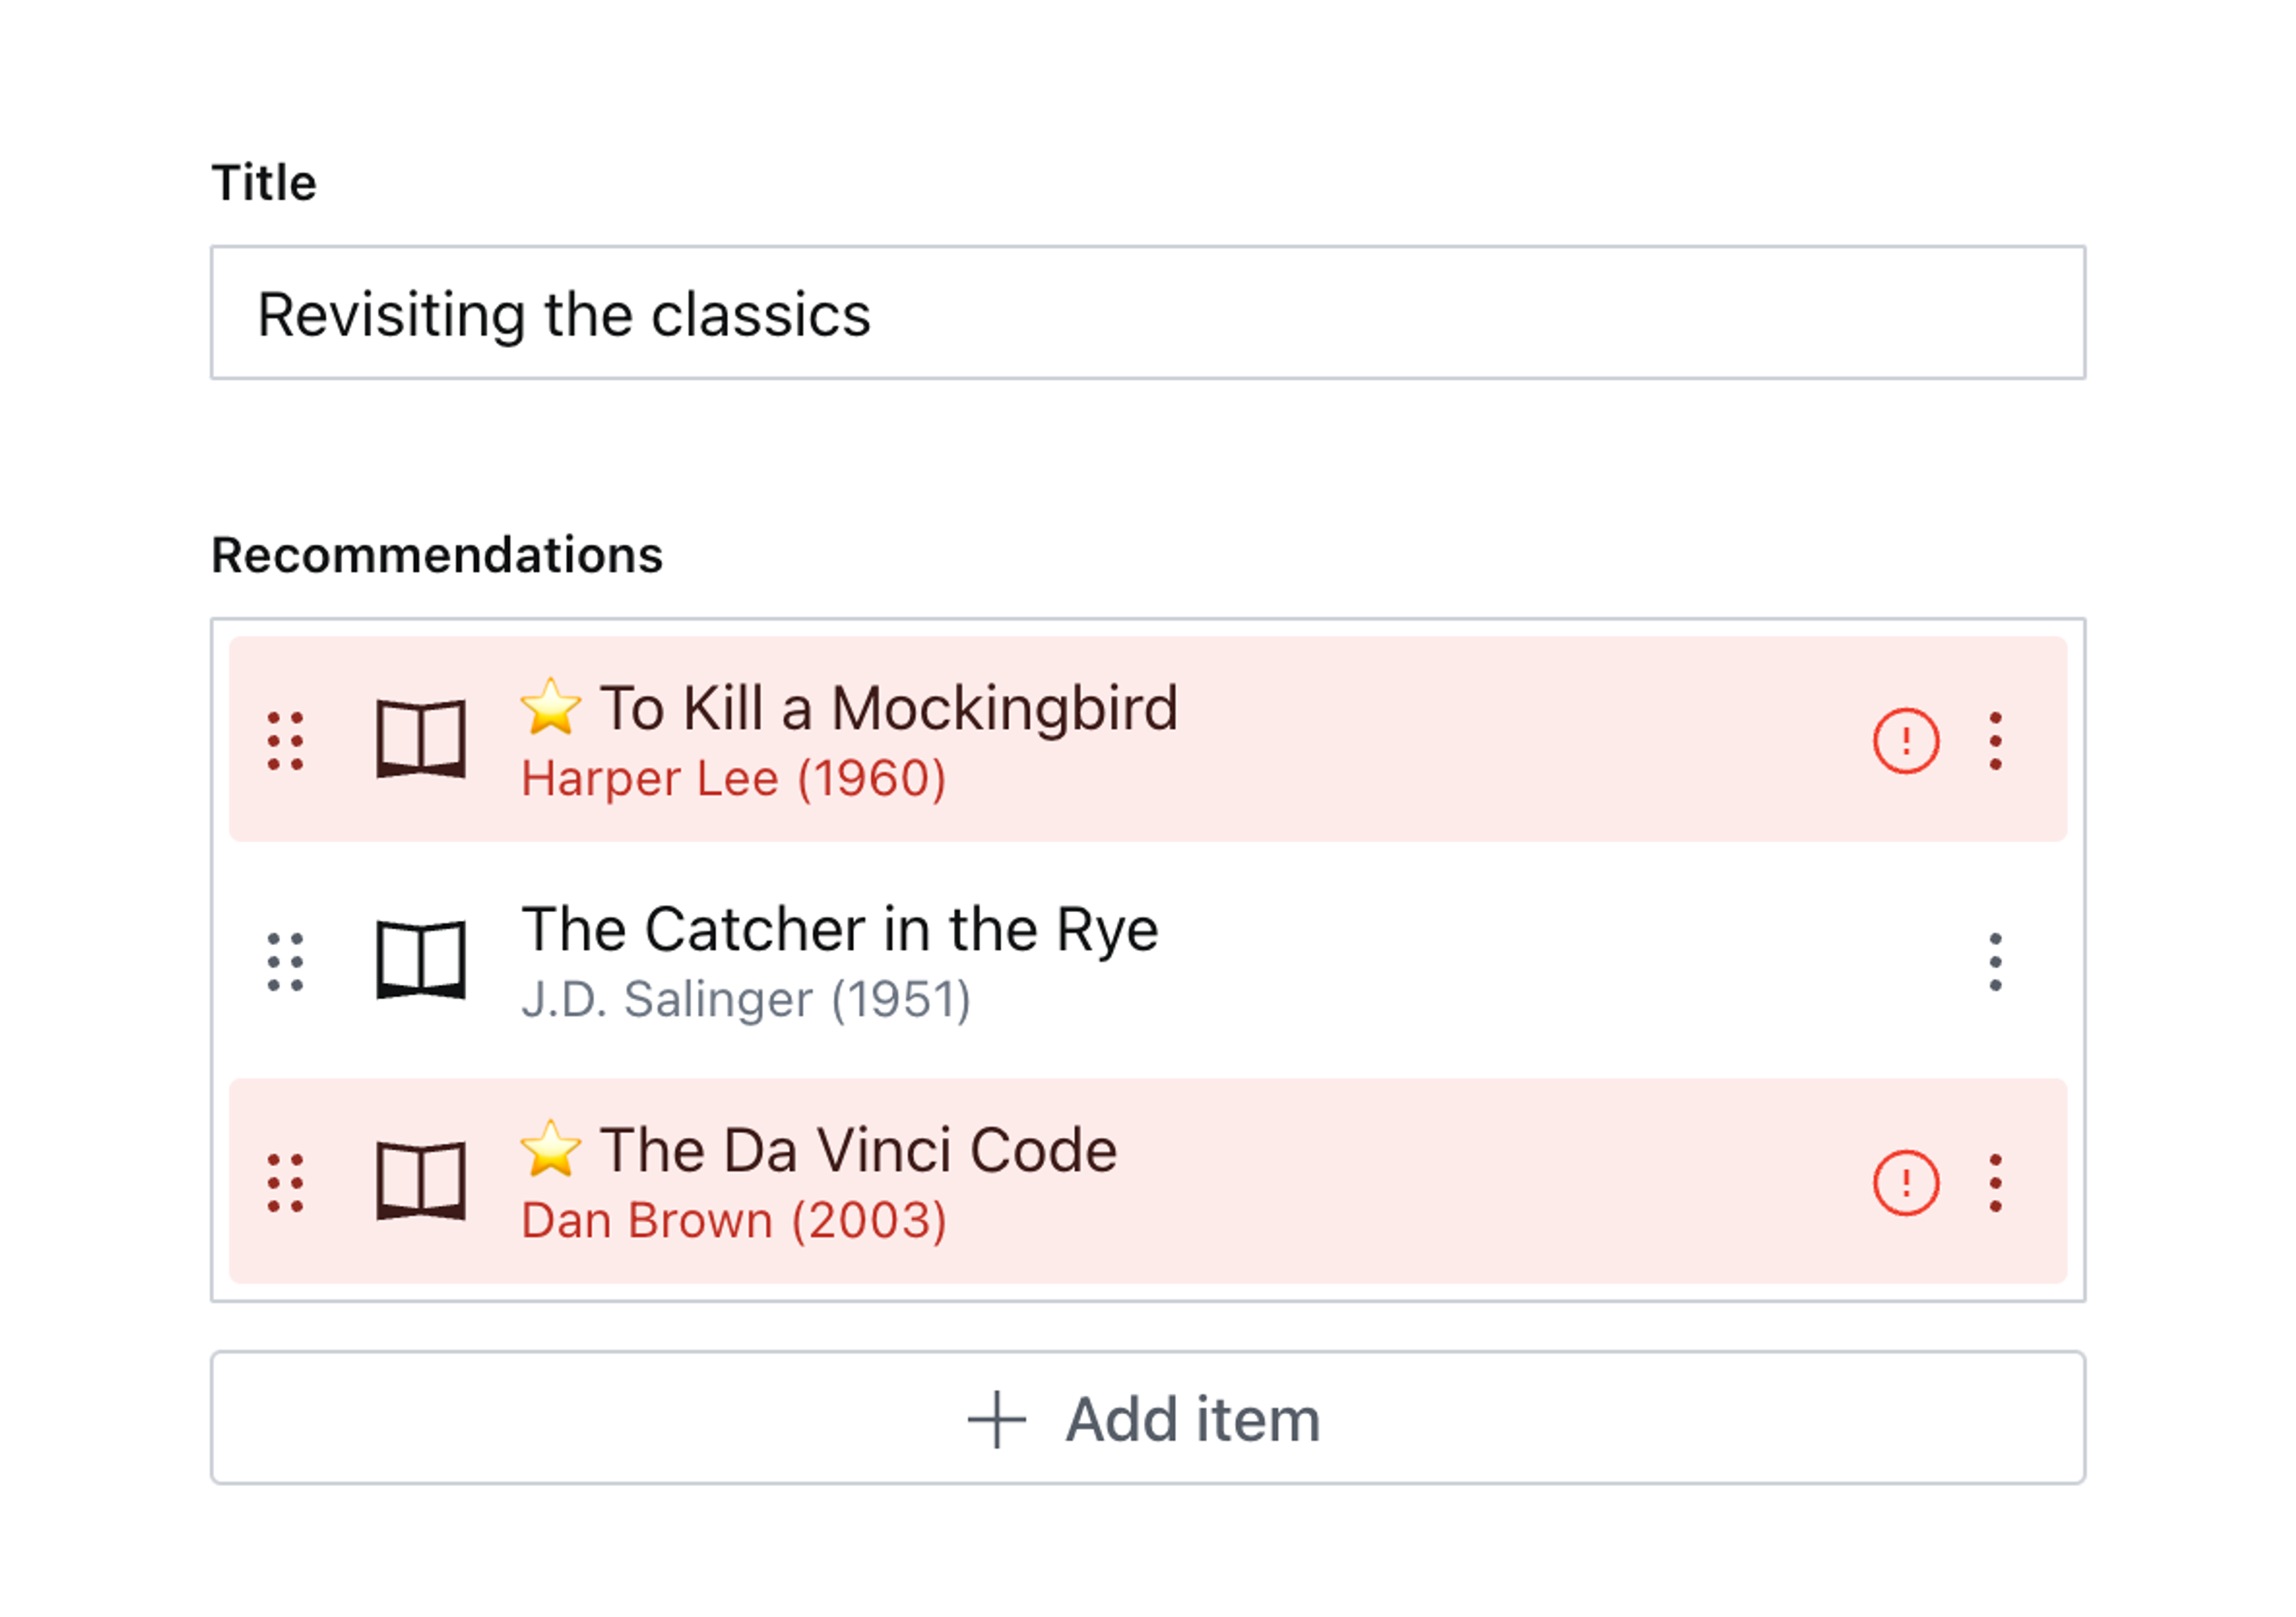This screenshot has width=2296, height=1617.
Task: Click plus icon in Add item button
Action: tap(997, 1419)
